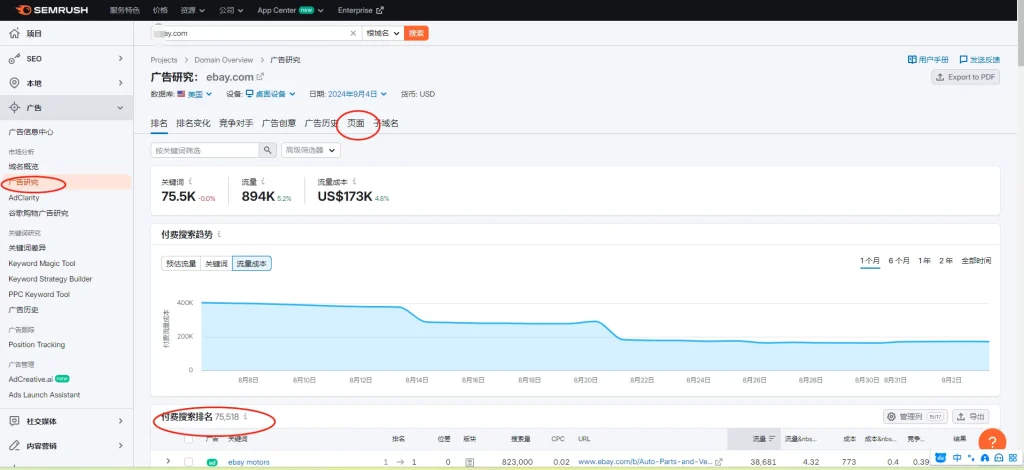Switch to the 广告创意 tab
Image resolution: width=1024 pixels, height=470 pixels.
(x=279, y=123)
